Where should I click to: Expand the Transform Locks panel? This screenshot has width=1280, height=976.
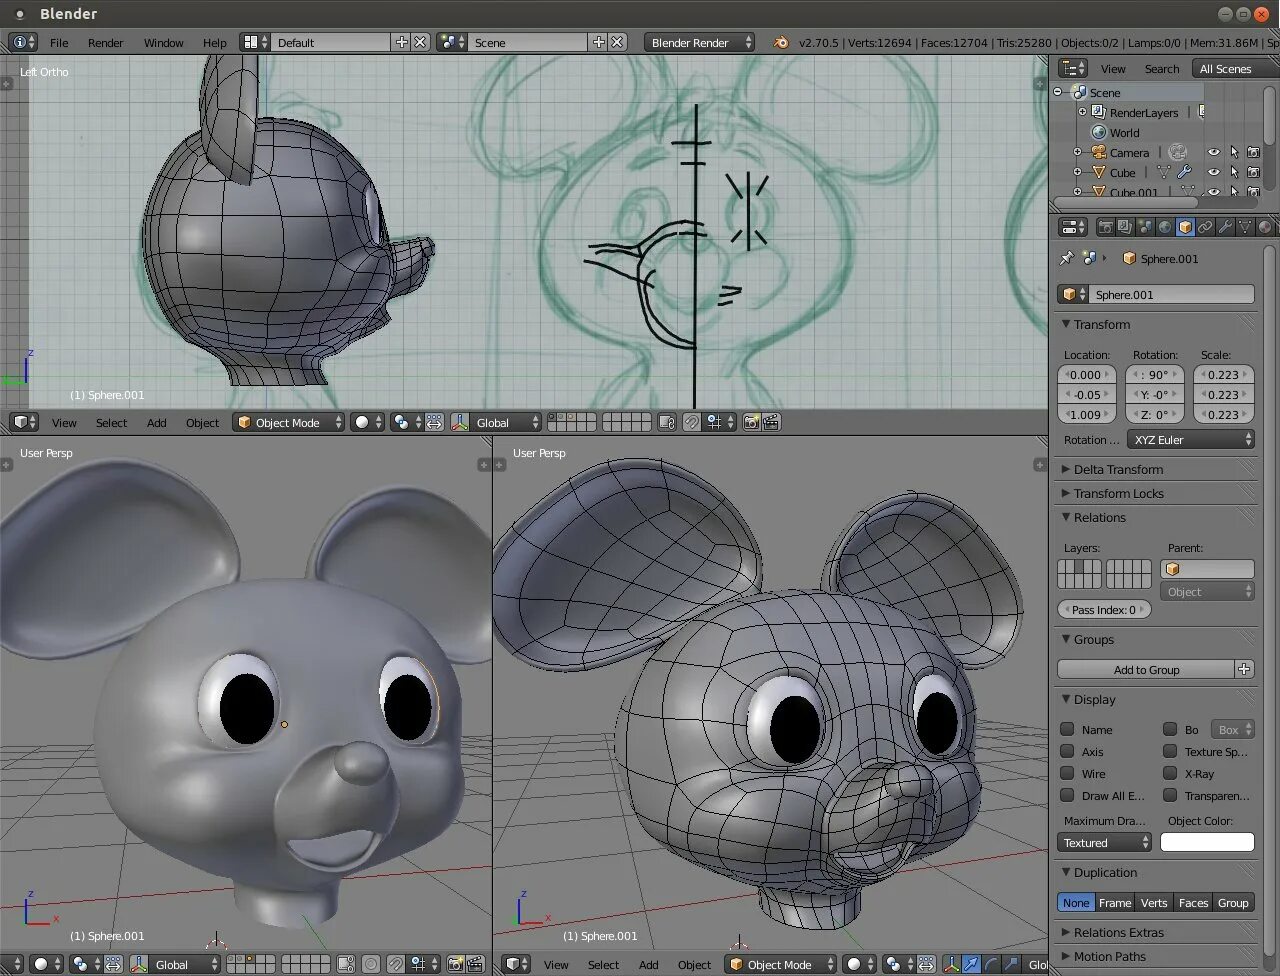(x=1117, y=493)
